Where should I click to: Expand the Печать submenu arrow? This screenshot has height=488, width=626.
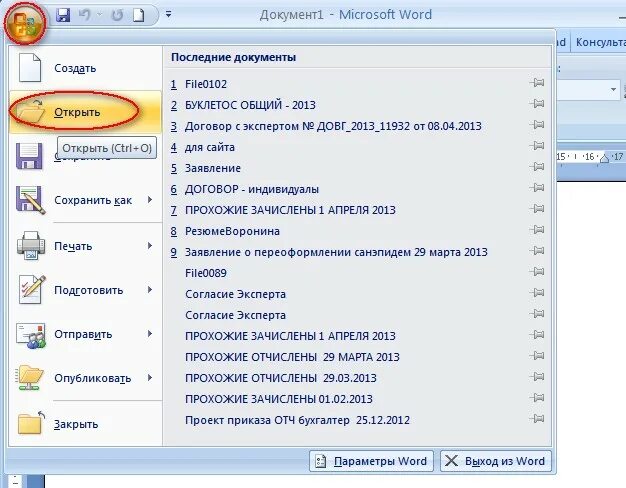click(150, 246)
